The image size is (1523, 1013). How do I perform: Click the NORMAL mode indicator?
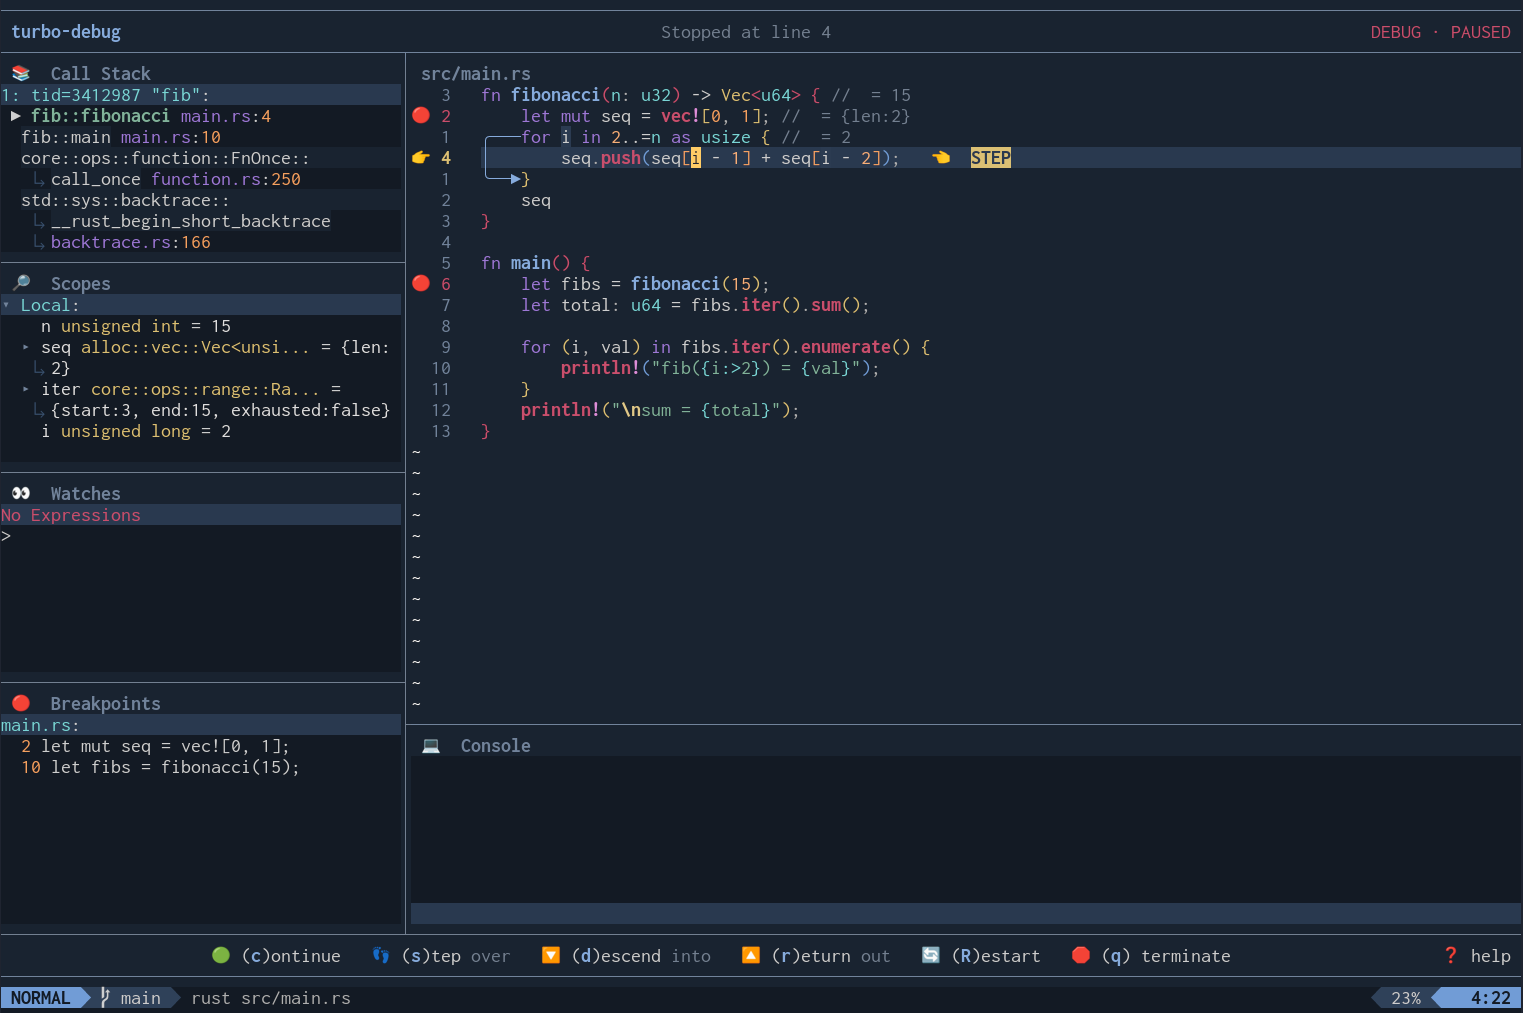[x=41, y=998]
